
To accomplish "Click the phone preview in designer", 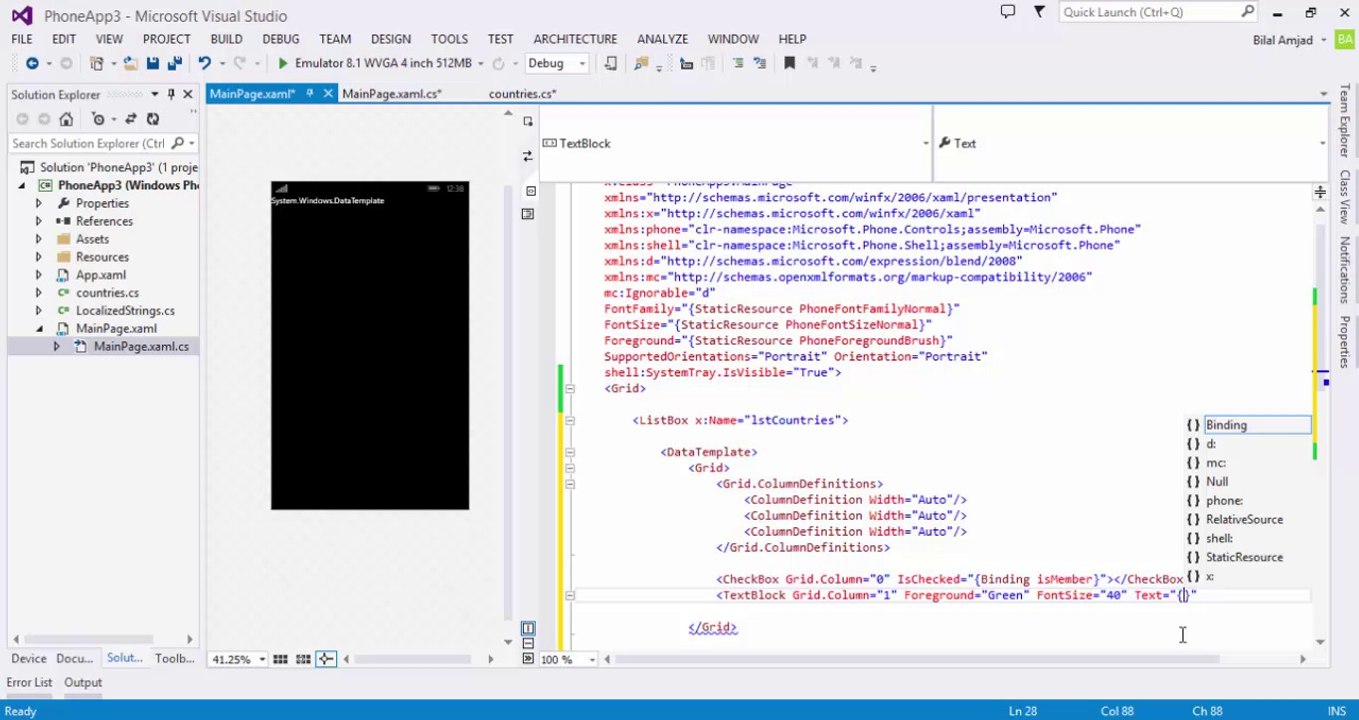I will (370, 345).
